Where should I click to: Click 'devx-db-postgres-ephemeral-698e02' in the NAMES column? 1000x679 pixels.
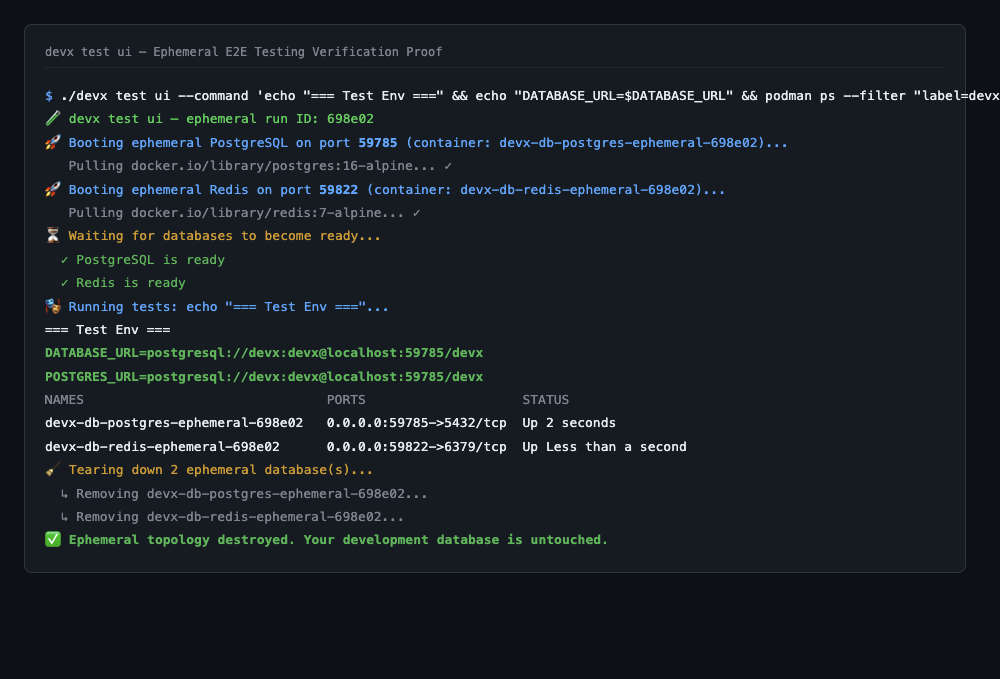[174, 423]
